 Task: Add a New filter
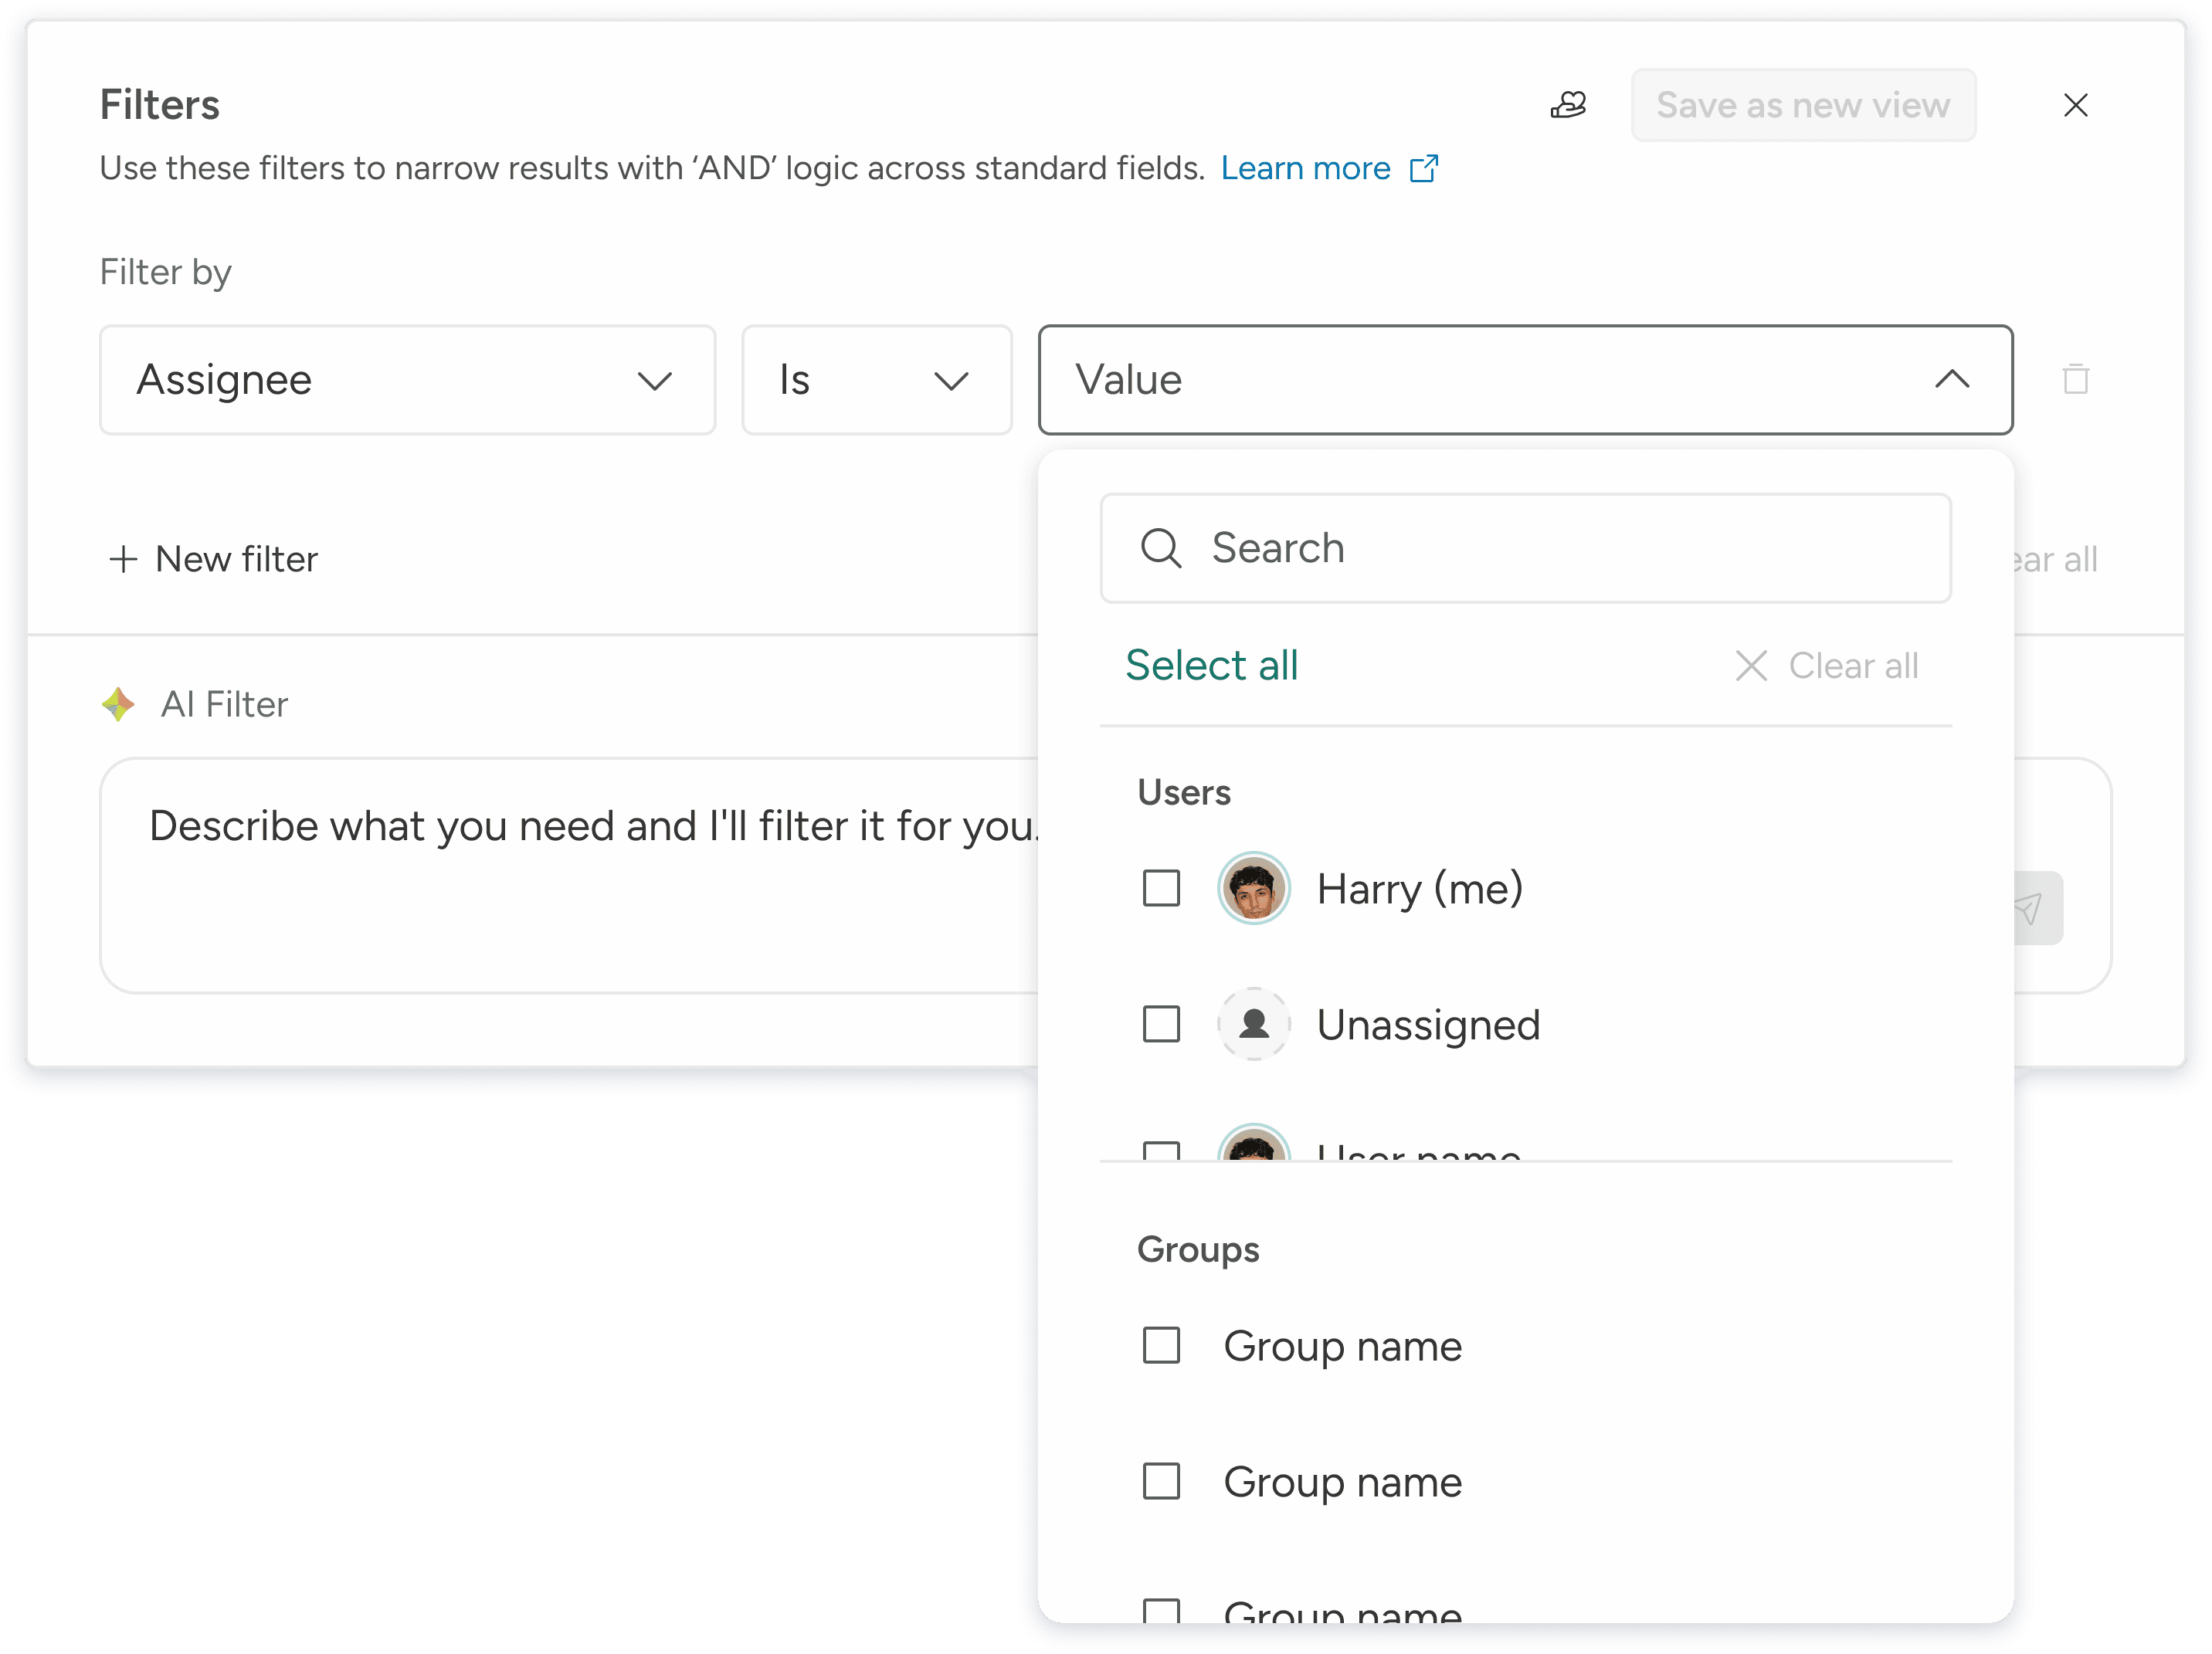pyautogui.click(x=213, y=559)
